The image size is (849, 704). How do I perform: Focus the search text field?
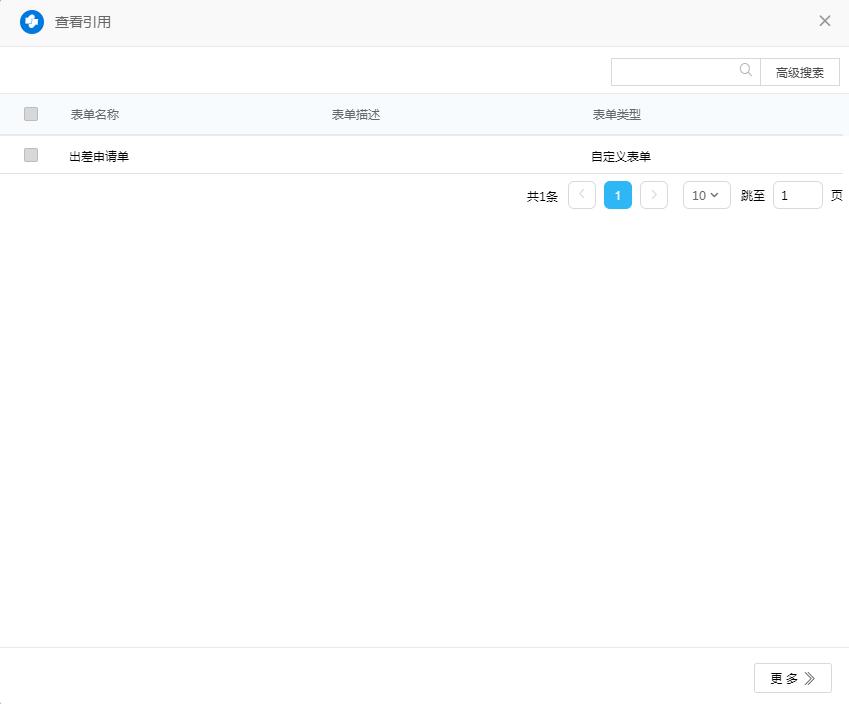(675, 72)
